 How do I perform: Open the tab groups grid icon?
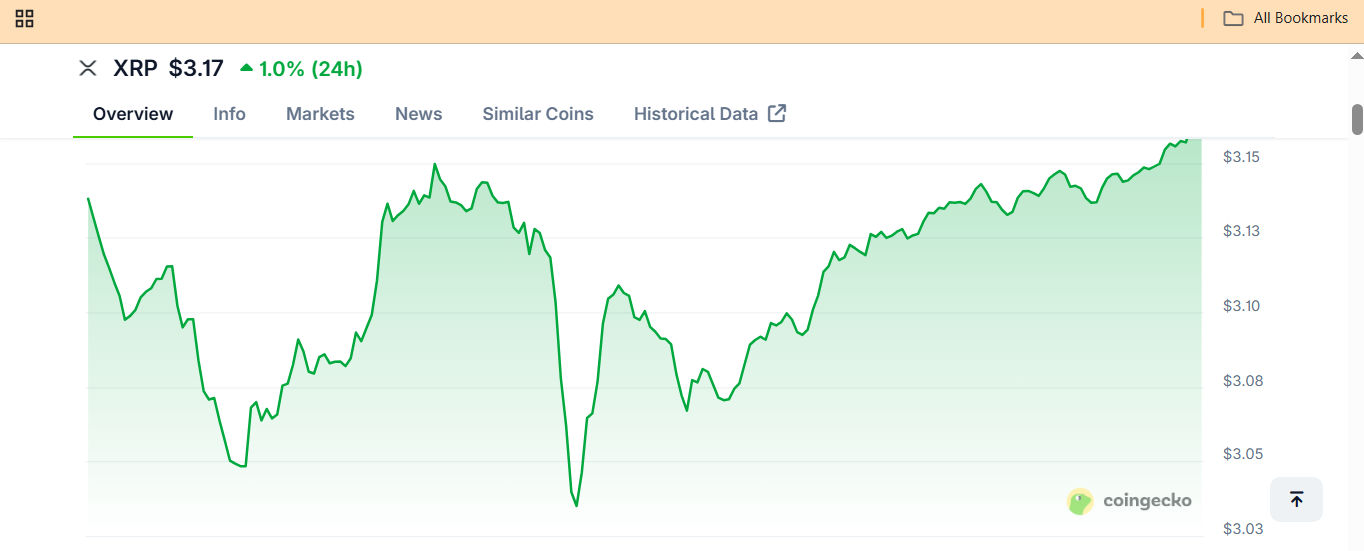click(25, 18)
